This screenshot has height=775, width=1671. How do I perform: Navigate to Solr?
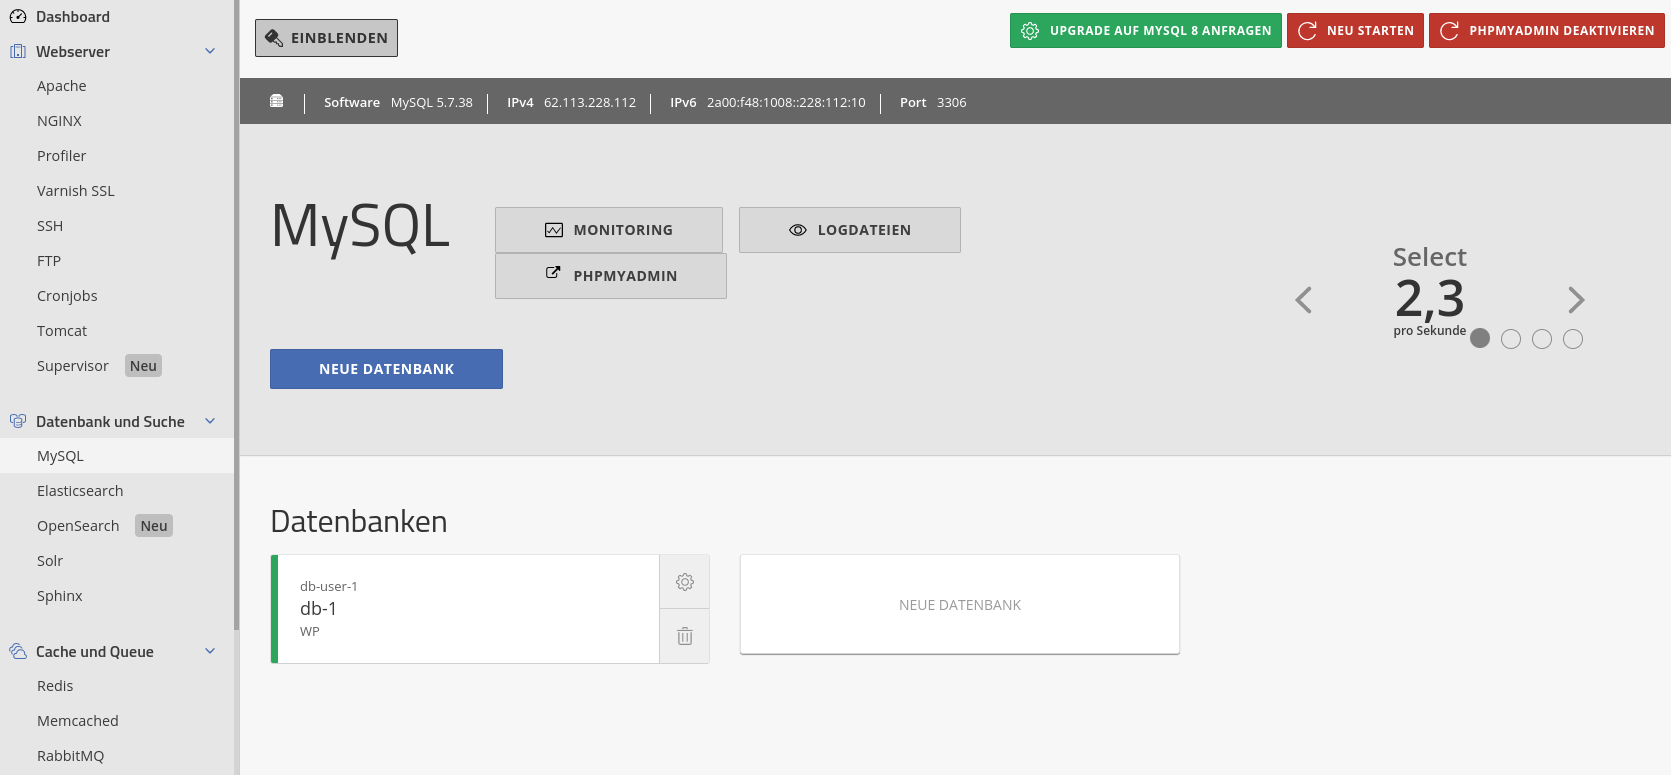coord(50,561)
